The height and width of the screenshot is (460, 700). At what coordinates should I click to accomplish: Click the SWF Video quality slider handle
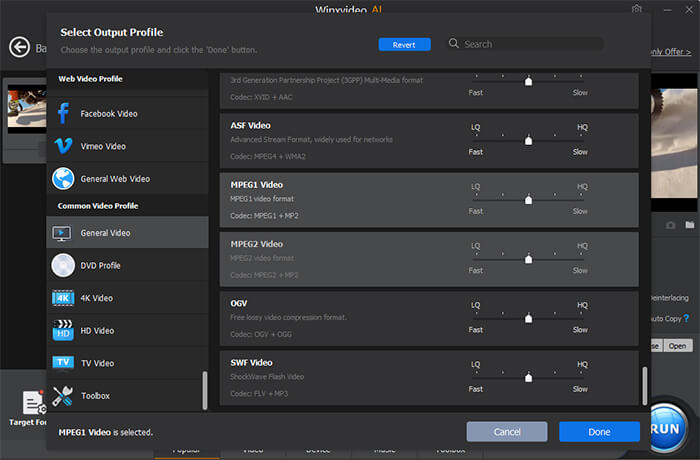coord(529,377)
